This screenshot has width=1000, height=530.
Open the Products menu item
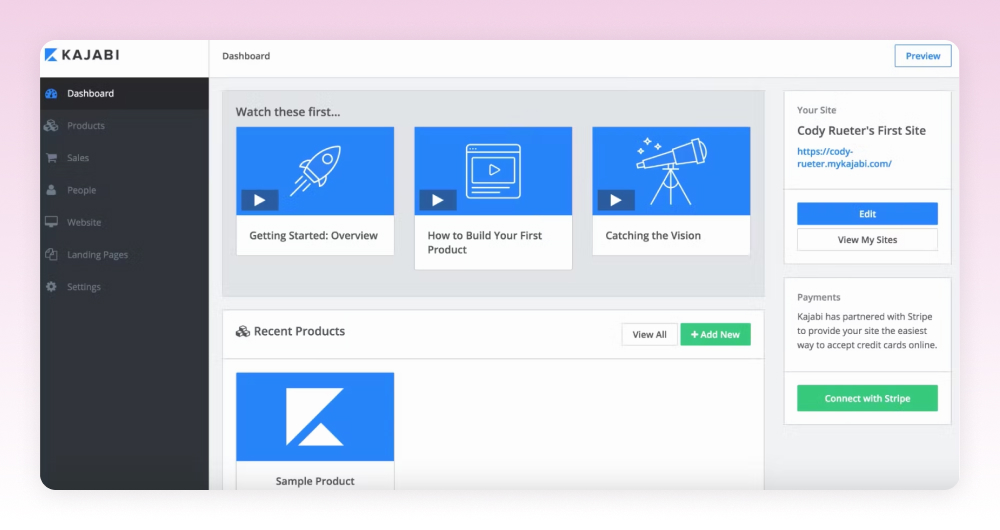[x=124, y=126]
